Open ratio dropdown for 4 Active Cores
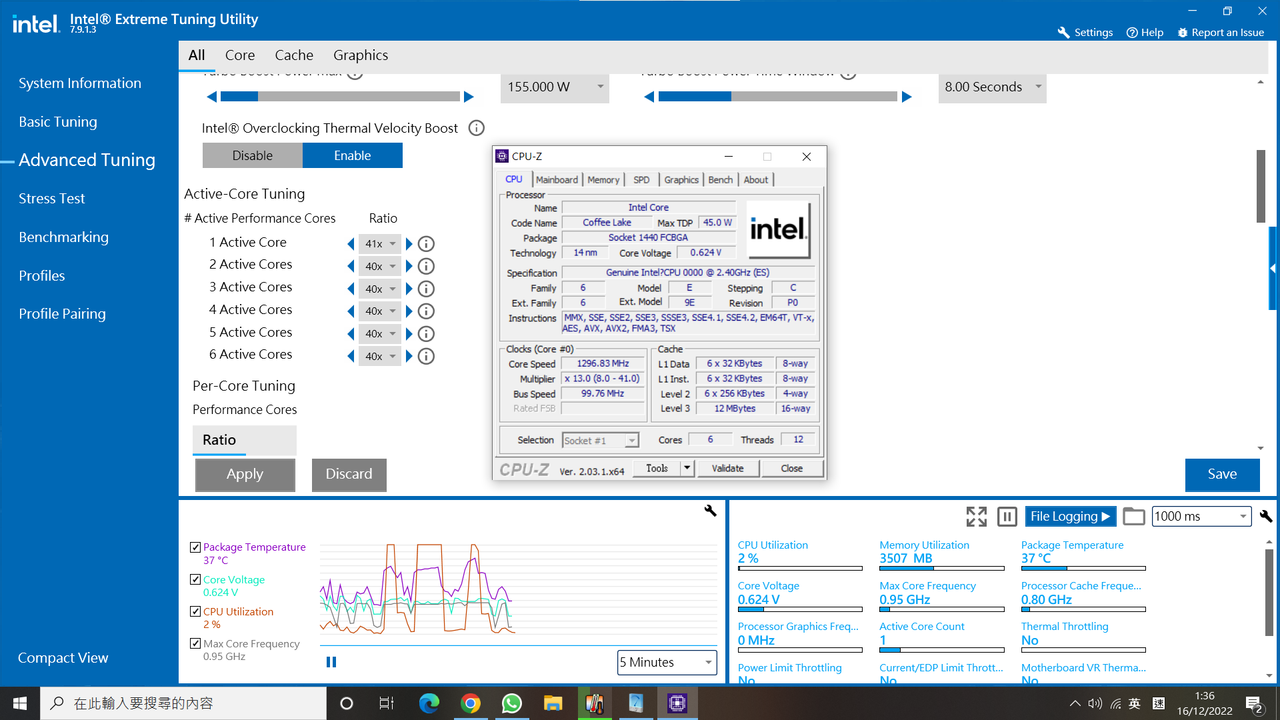Image resolution: width=1280 pixels, height=720 pixels. (x=380, y=311)
